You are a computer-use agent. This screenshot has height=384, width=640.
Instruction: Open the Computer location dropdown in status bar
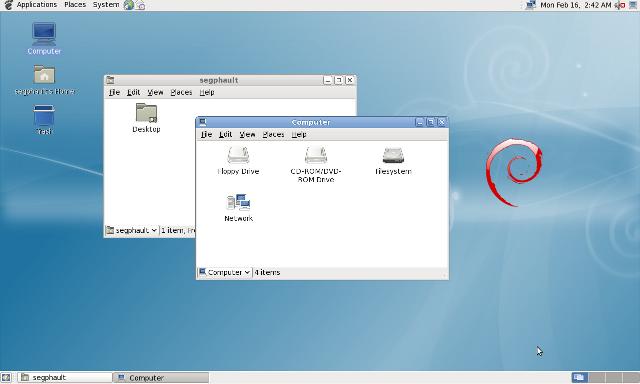tap(224, 272)
